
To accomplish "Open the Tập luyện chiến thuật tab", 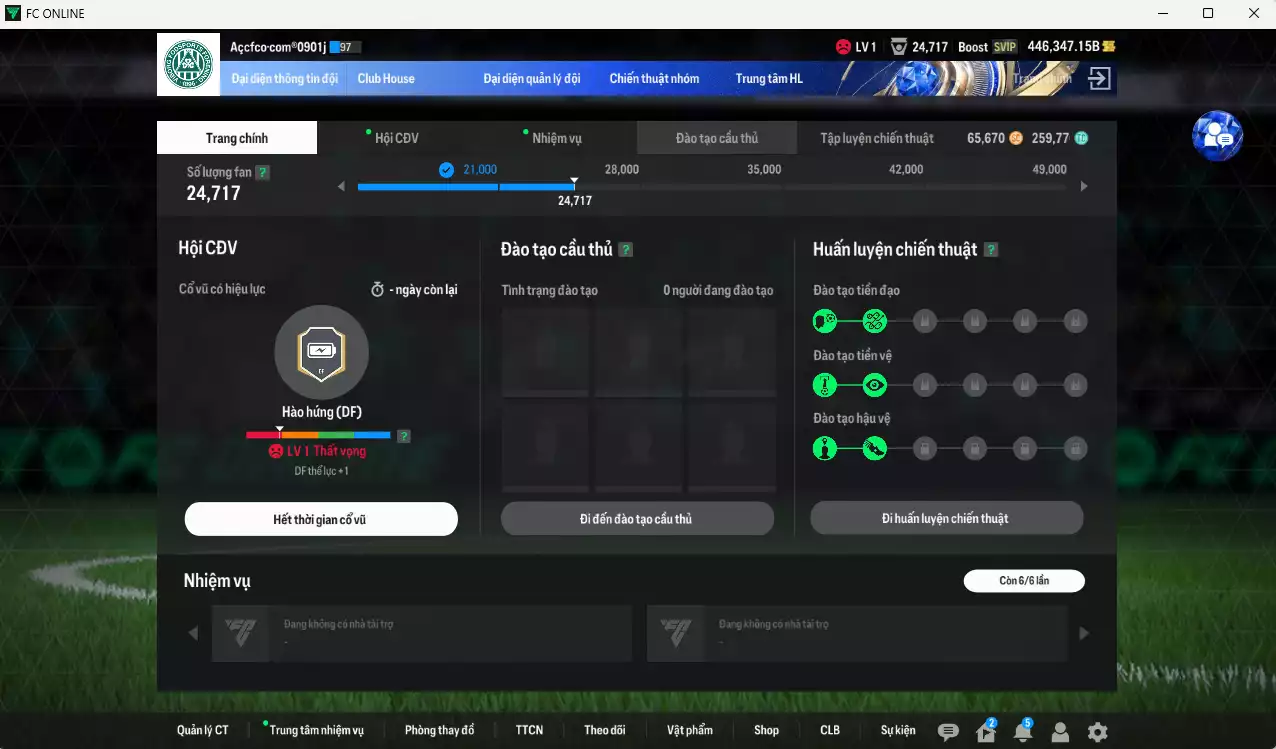I will [x=876, y=138].
